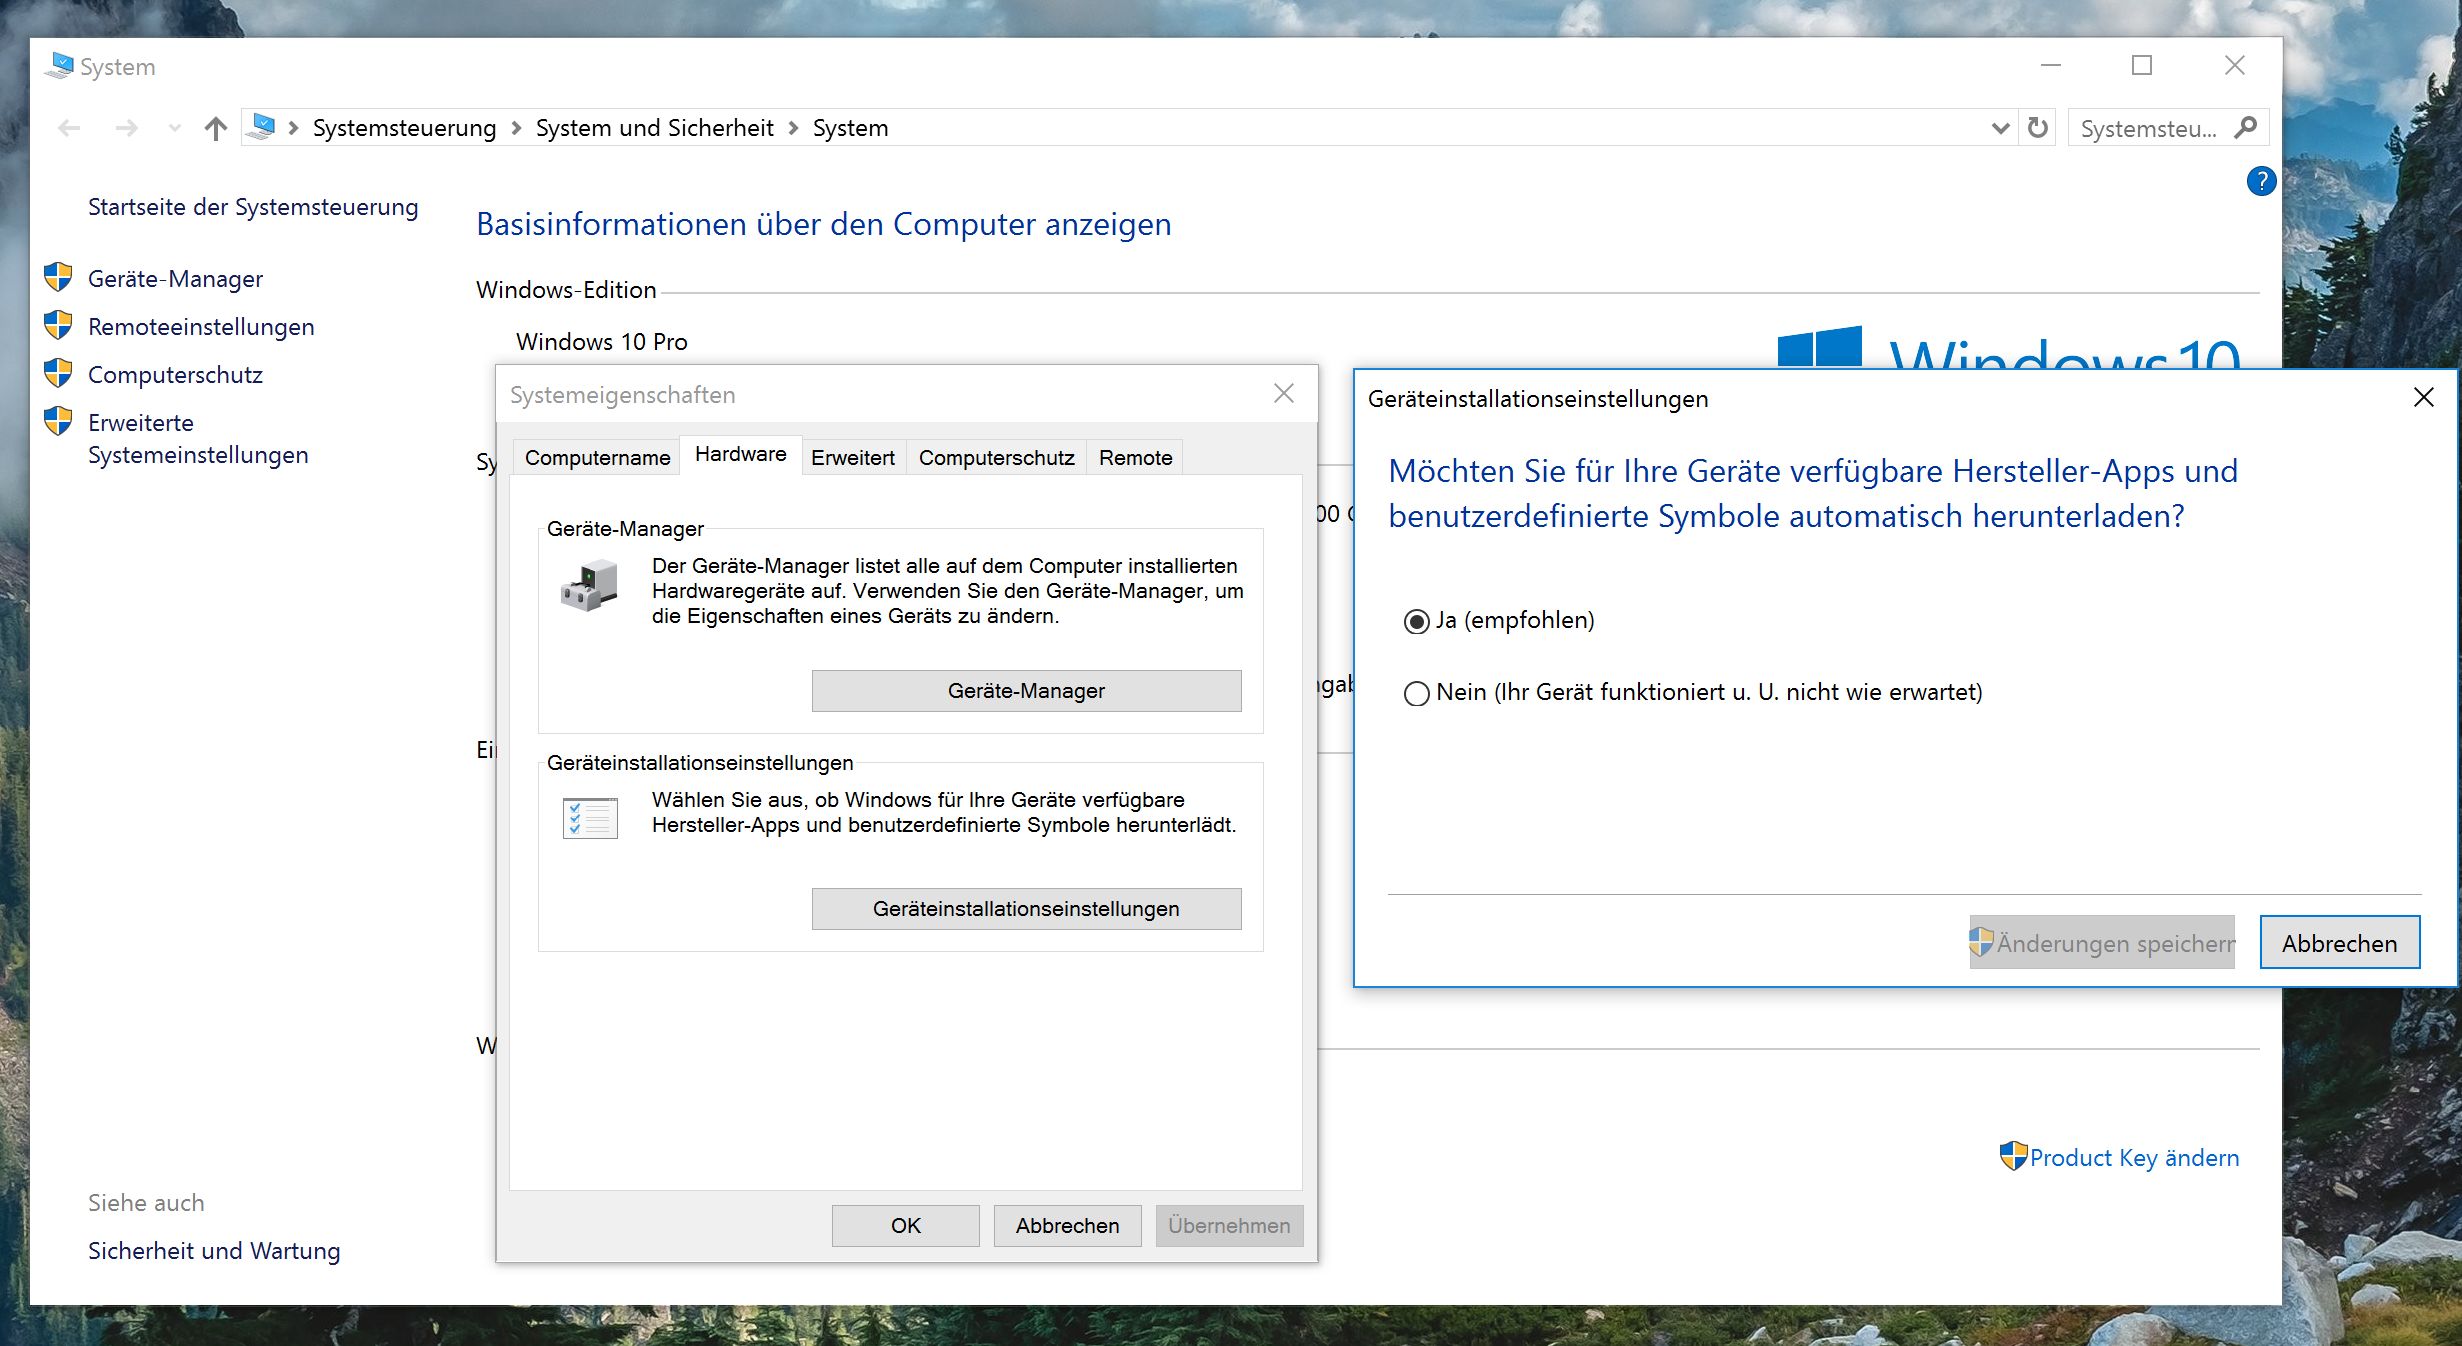Image resolution: width=2462 pixels, height=1346 pixels.
Task: Open Product Key ändern link
Action: (2134, 1157)
